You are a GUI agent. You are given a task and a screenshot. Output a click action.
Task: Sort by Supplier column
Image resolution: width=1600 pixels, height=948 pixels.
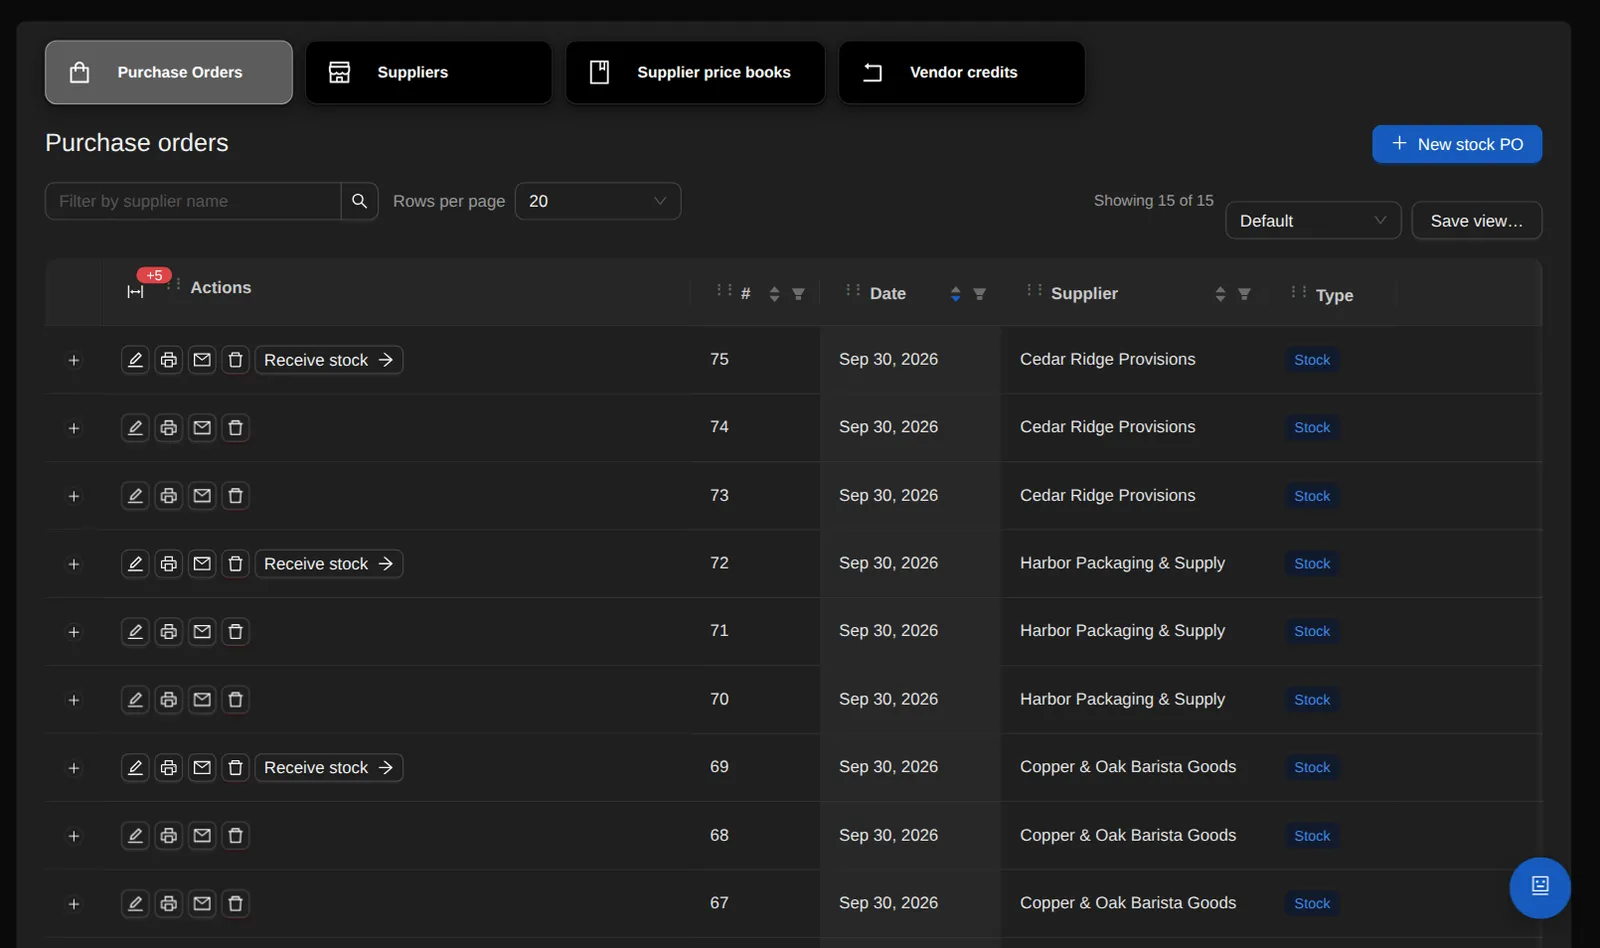coord(1220,294)
